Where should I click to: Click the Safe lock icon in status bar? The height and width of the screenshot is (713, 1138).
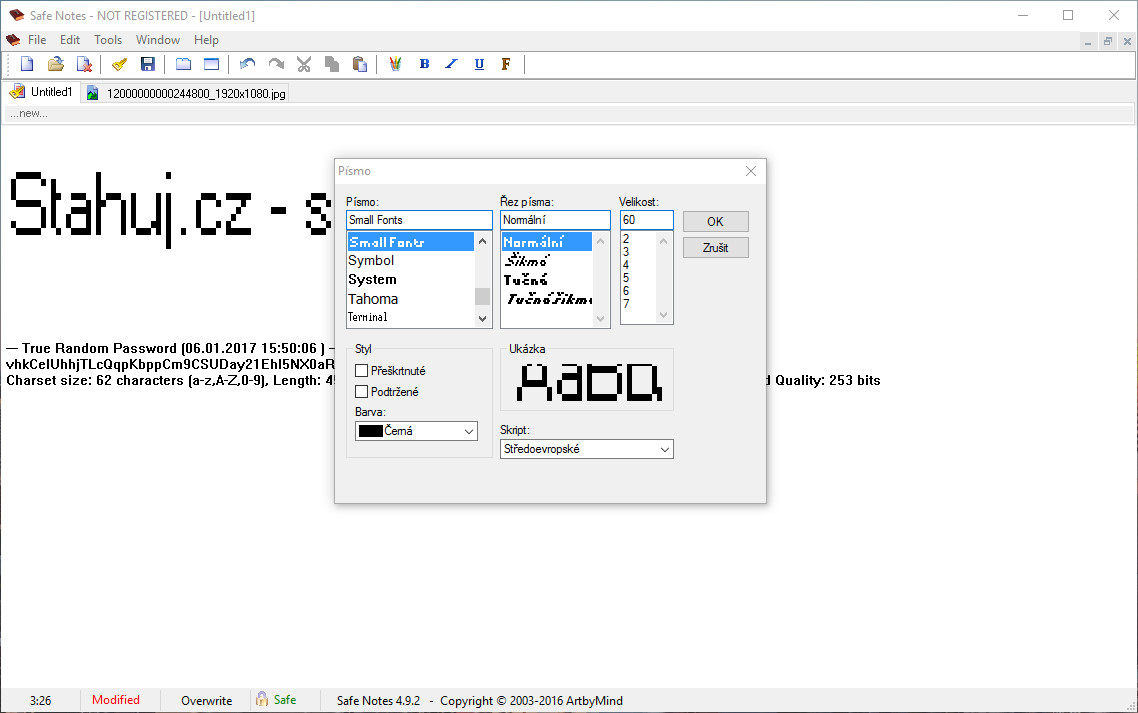click(x=261, y=699)
